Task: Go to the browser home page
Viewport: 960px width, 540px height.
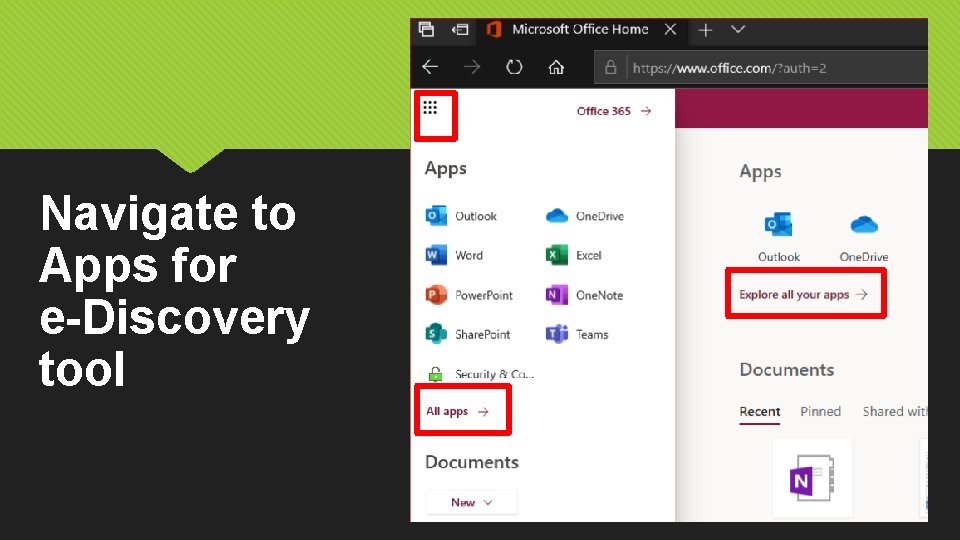Action: [x=556, y=67]
